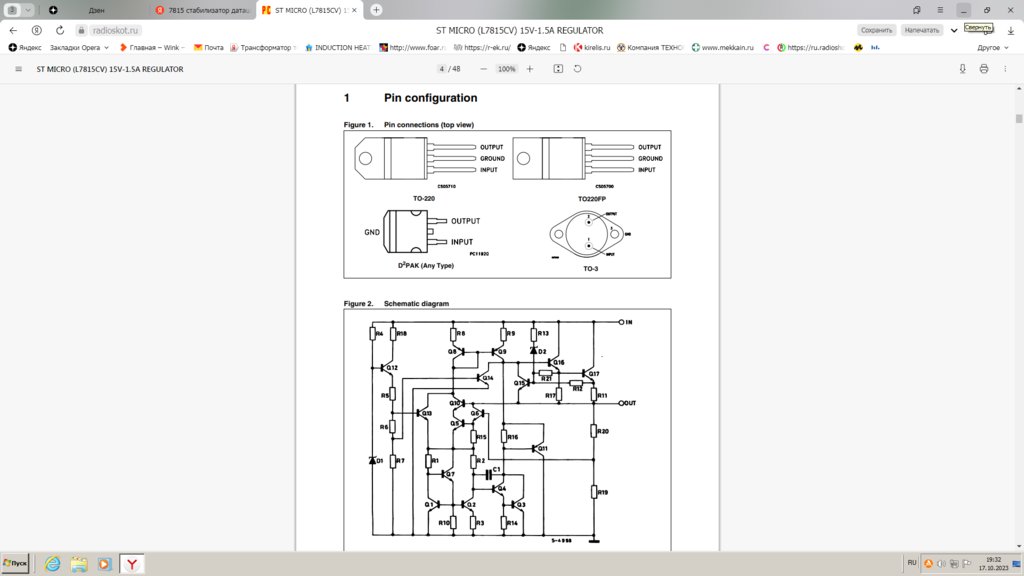The image size is (1024, 576).
Task: Open browser downloads arrow icon
Action: [1010, 31]
